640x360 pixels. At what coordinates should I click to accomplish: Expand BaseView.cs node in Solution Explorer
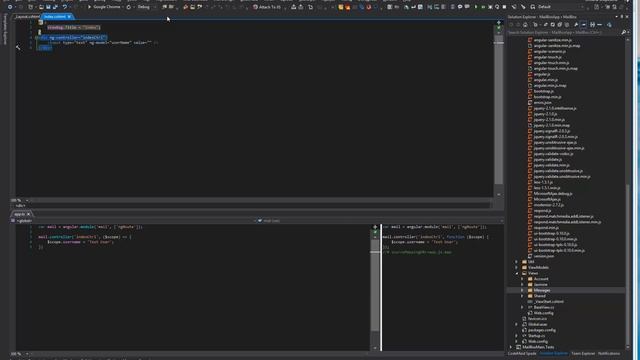[522, 307]
